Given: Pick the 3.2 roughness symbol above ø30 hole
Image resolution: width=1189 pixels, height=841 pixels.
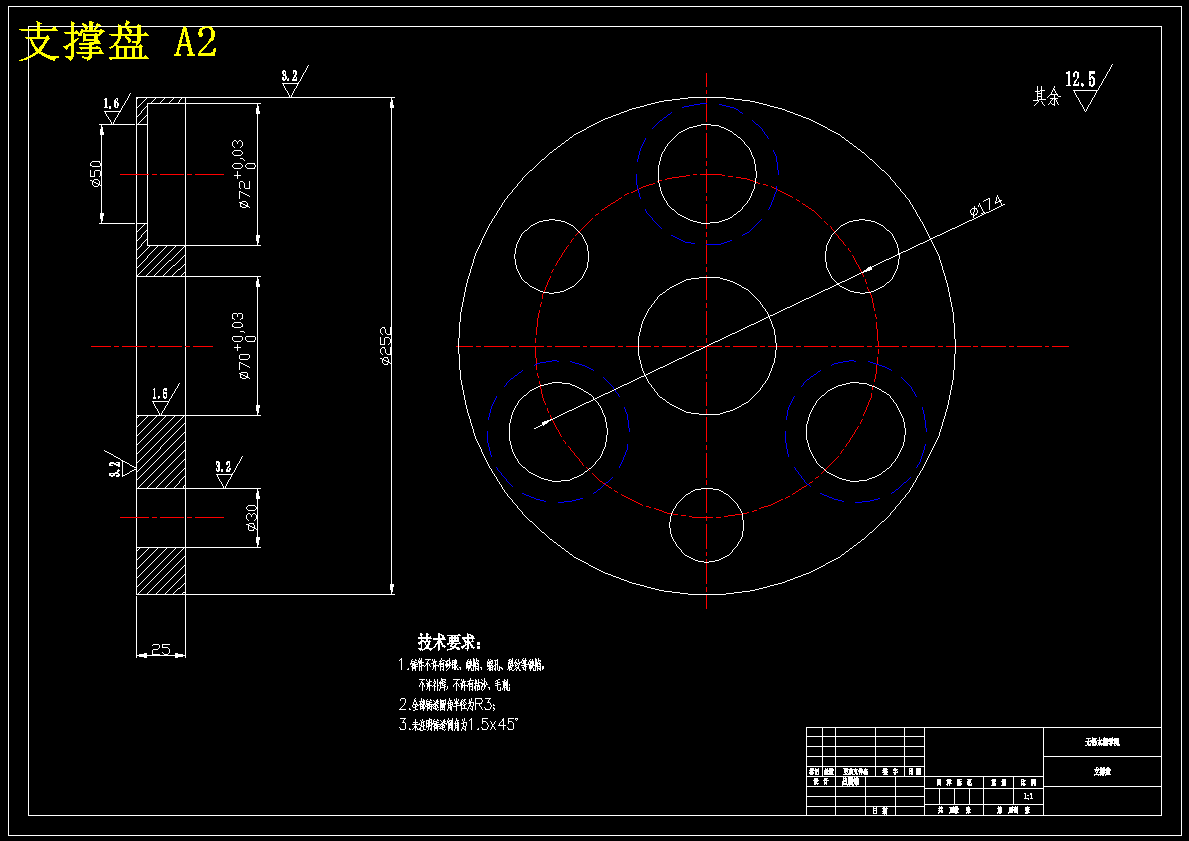Looking at the screenshot, I should tap(228, 472).
